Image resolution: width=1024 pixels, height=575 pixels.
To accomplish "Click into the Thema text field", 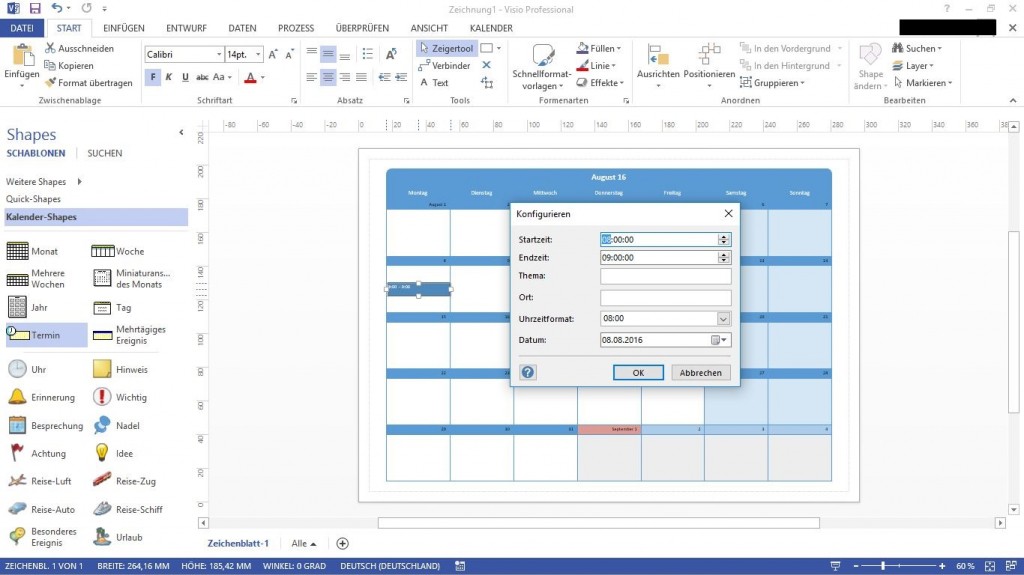I will (665, 276).
